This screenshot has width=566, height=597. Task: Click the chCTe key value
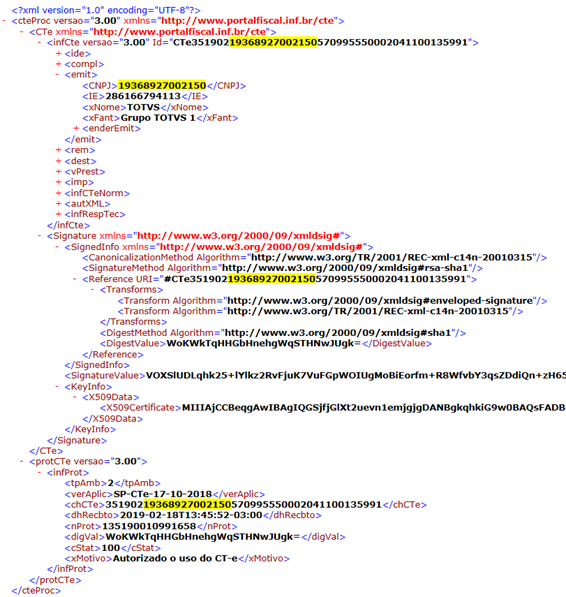click(244, 505)
